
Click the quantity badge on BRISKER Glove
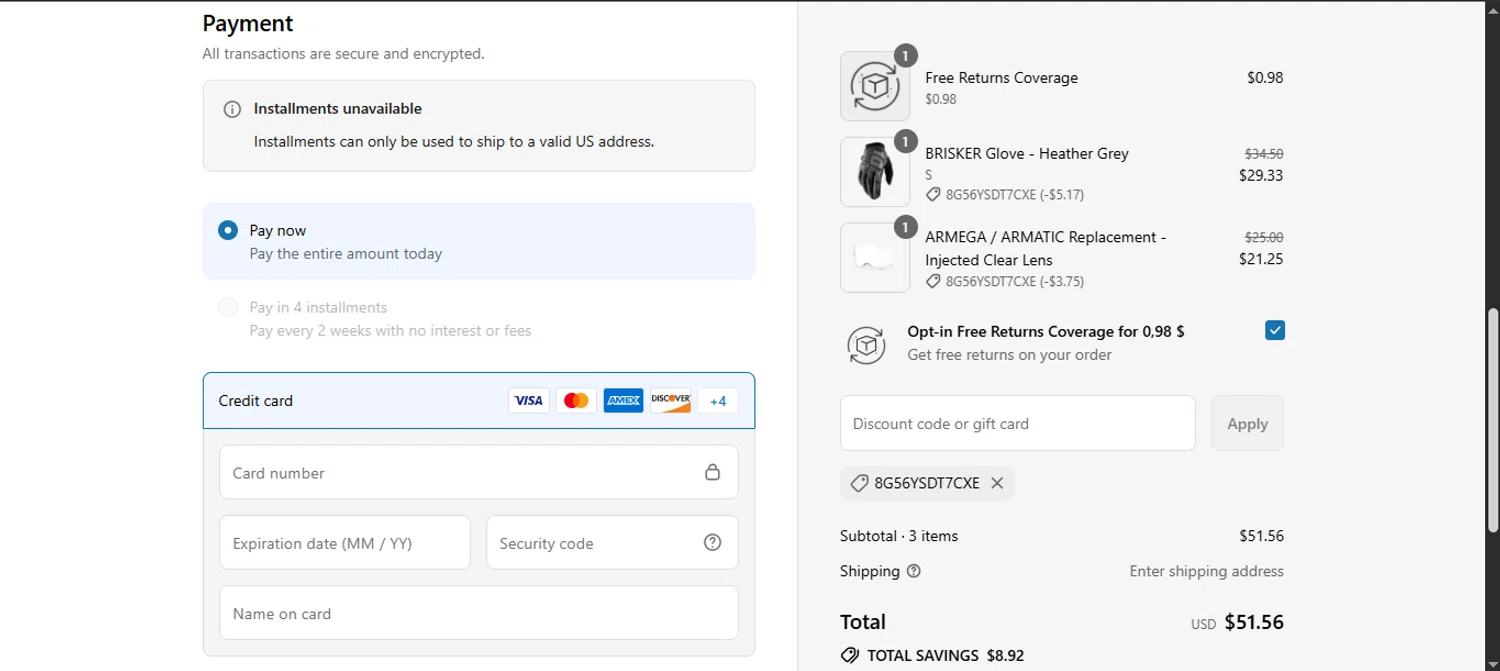point(905,142)
